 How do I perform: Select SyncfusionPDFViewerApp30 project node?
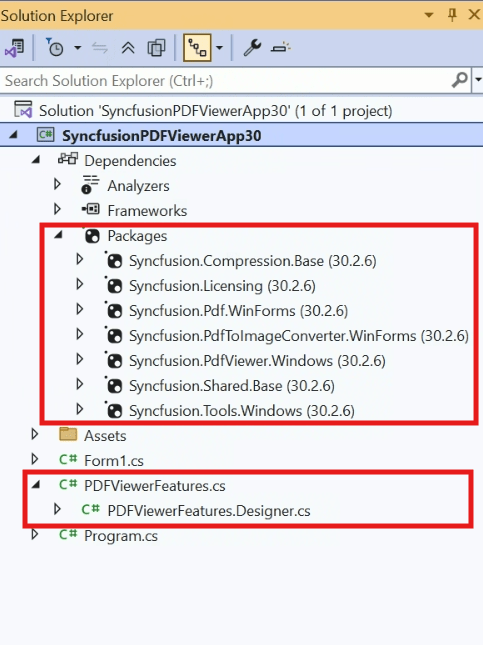162,136
